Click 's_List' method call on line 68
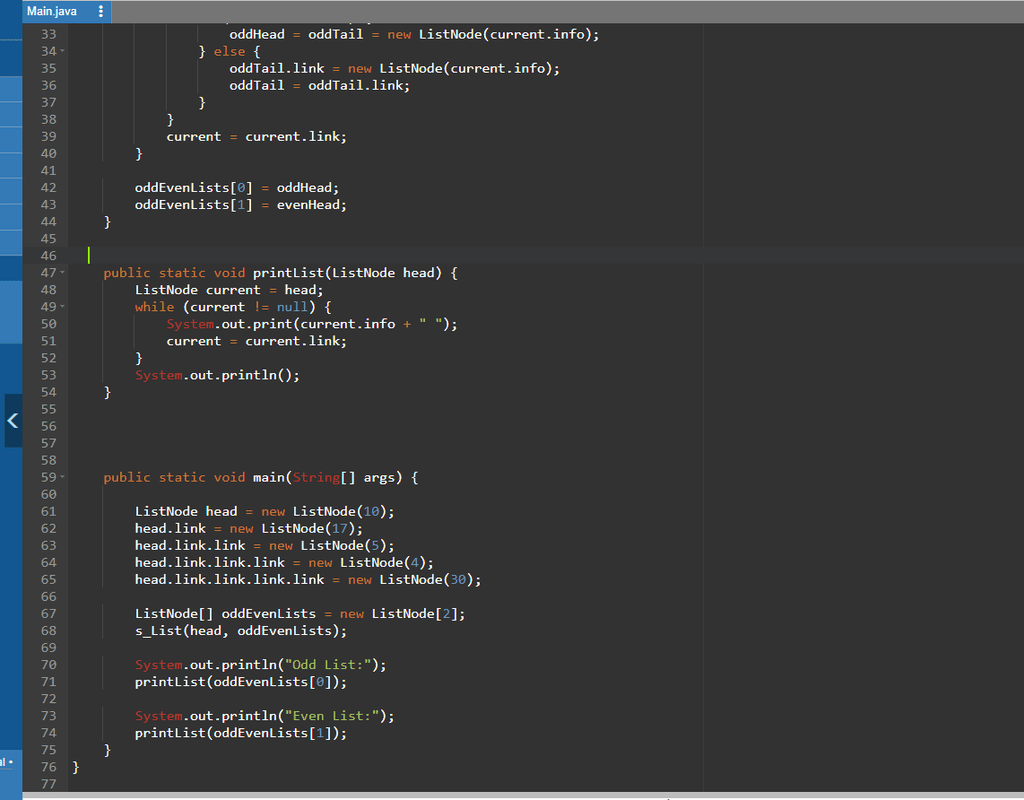This screenshot has width=1024, height=800. point(159,631)
